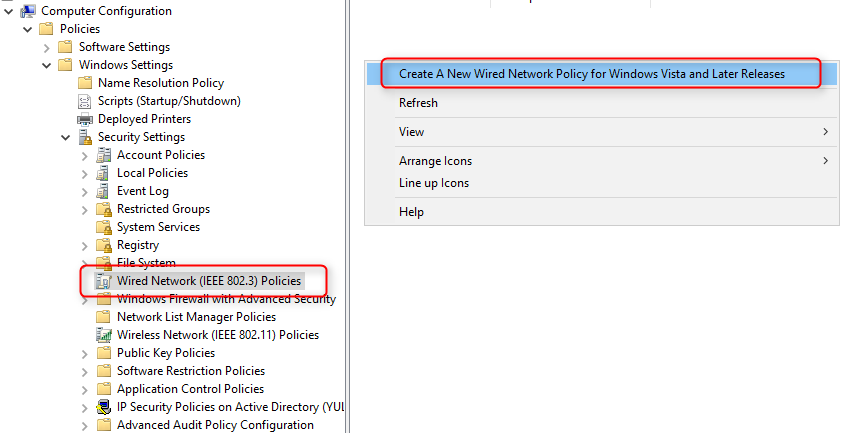Open the Arrange Icons submenu
The image size is (849, 433).
tap(435, 161)
